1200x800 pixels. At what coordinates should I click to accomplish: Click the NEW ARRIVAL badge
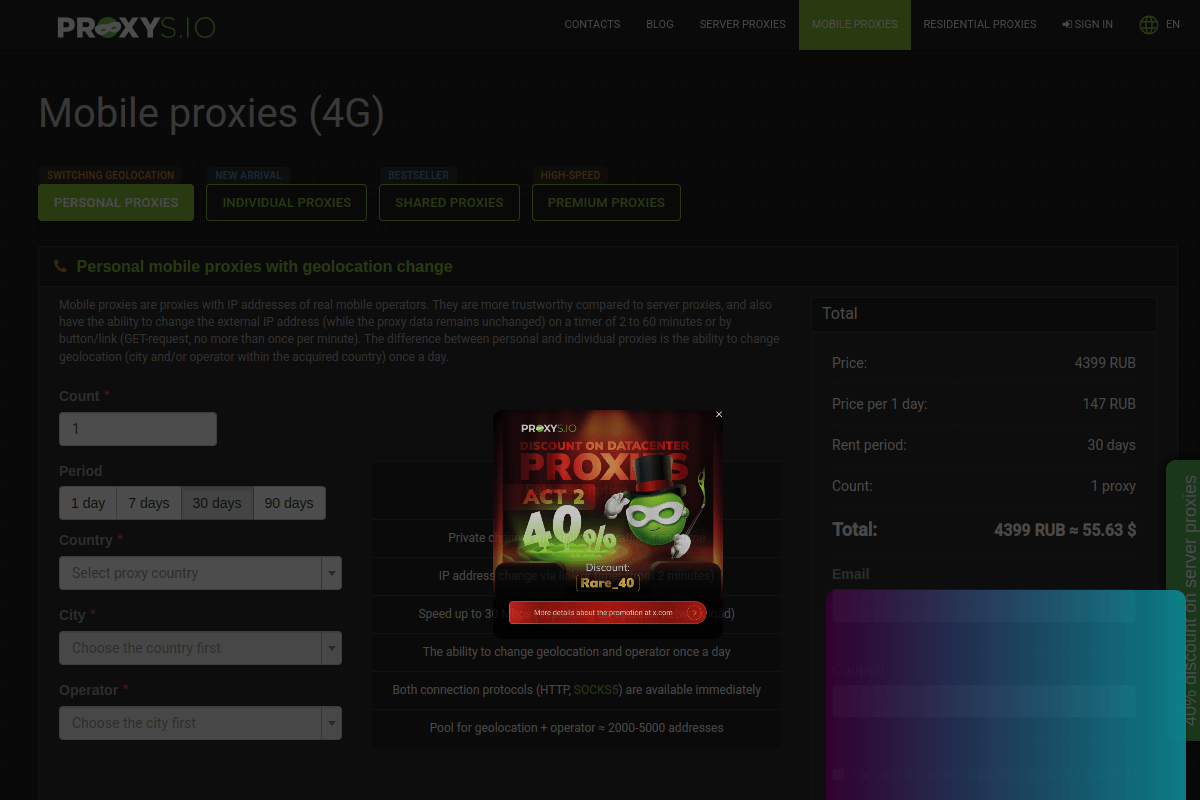click(249, 175)
